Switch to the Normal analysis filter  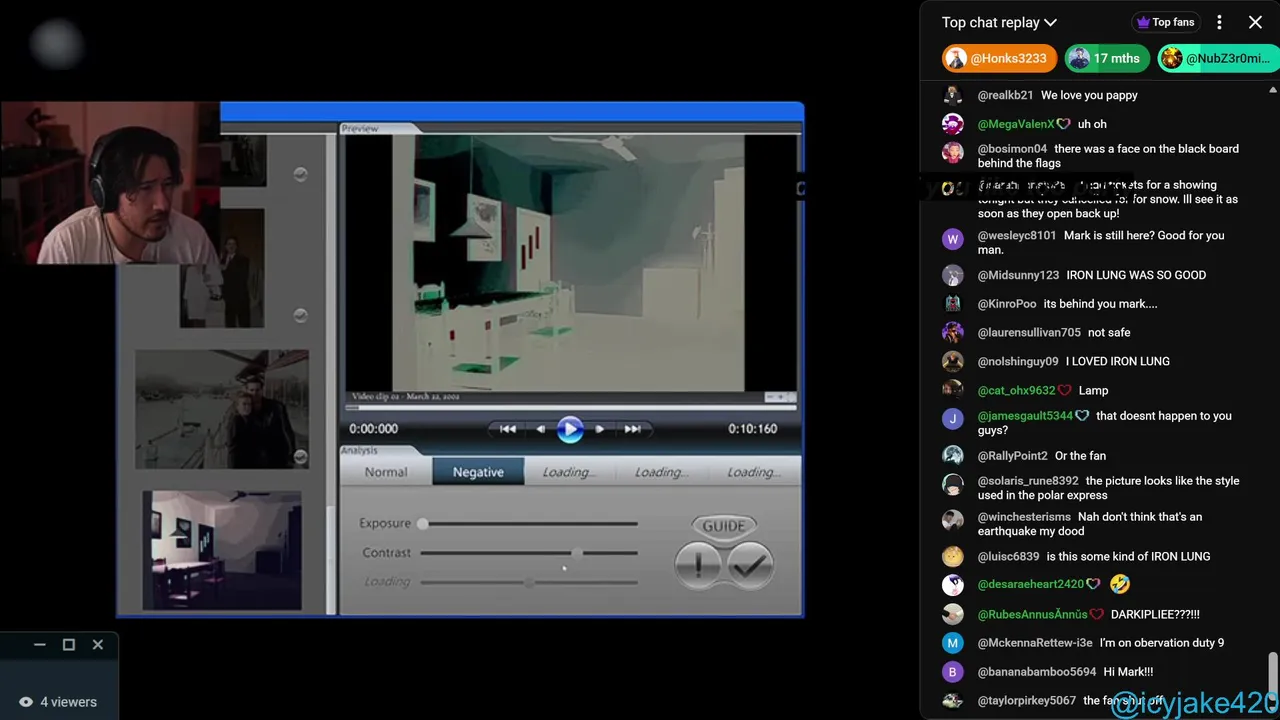pos(386,472)
